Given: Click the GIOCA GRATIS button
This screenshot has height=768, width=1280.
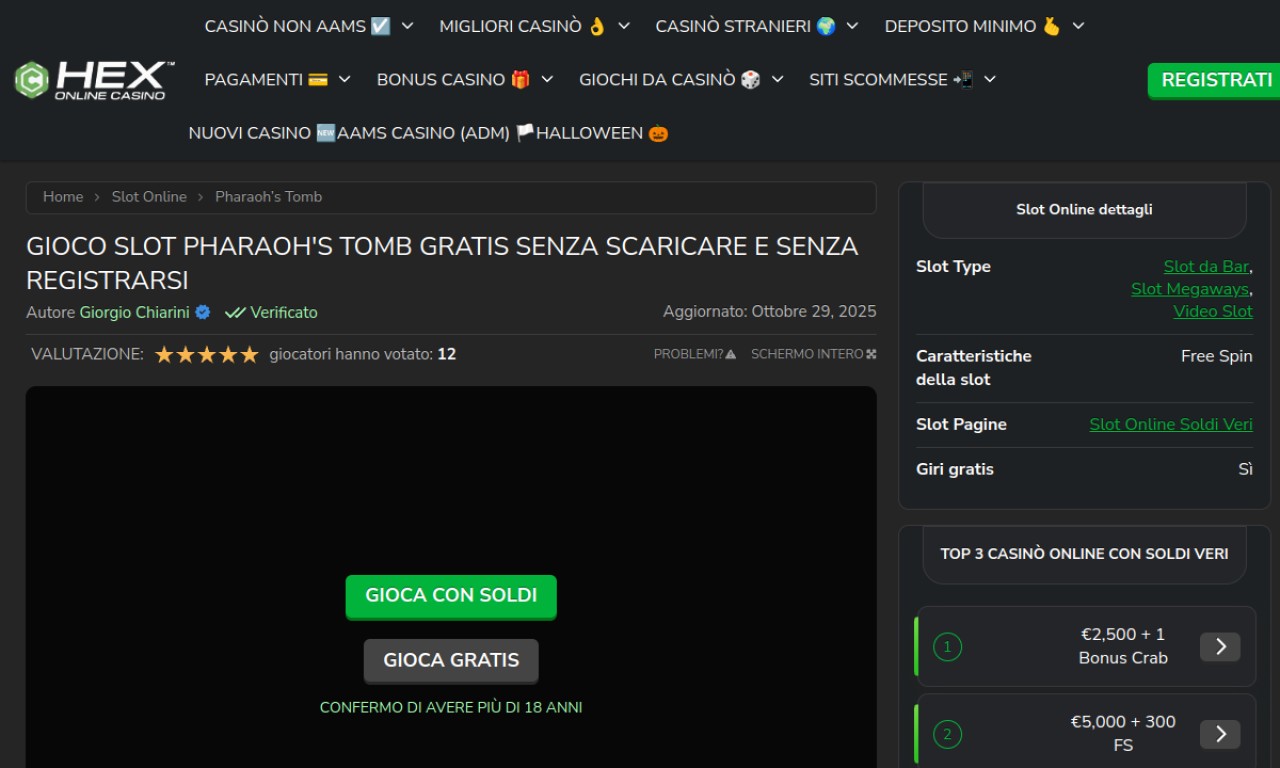Looking at the screenshot, I should tap(451, 660).
